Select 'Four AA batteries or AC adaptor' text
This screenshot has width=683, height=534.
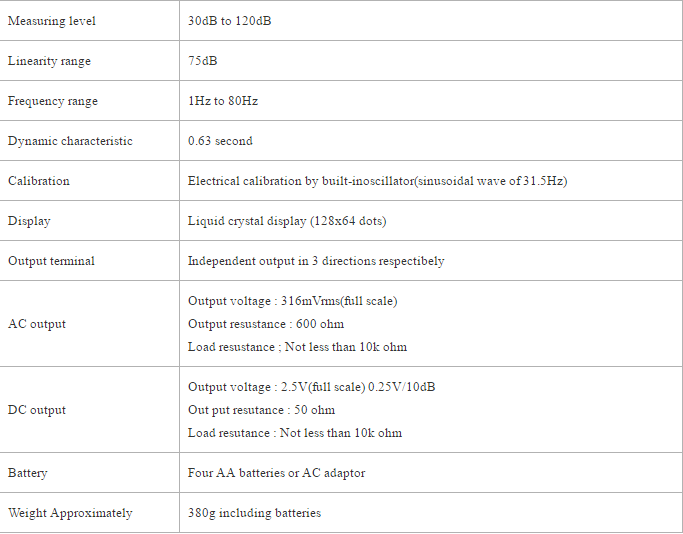(x=277, y=473)
